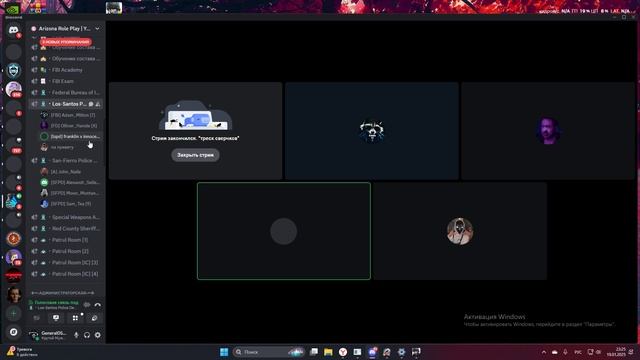This screenshot has width=640, height=360.
Task: Join the Federal Bureau voice channel
Action: point(66,93)
